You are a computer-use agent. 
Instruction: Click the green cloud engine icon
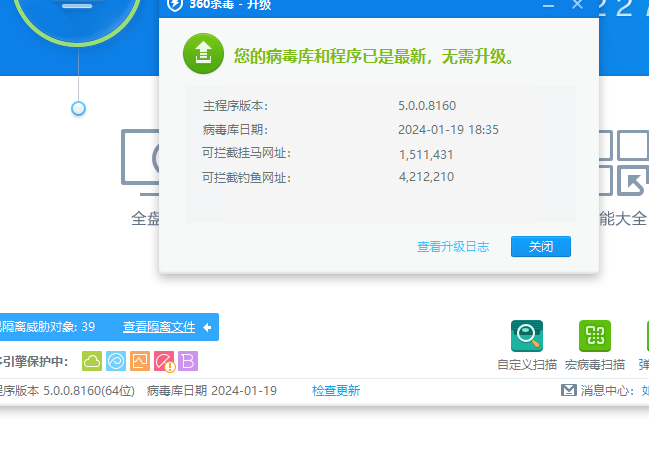pos(92,361)
